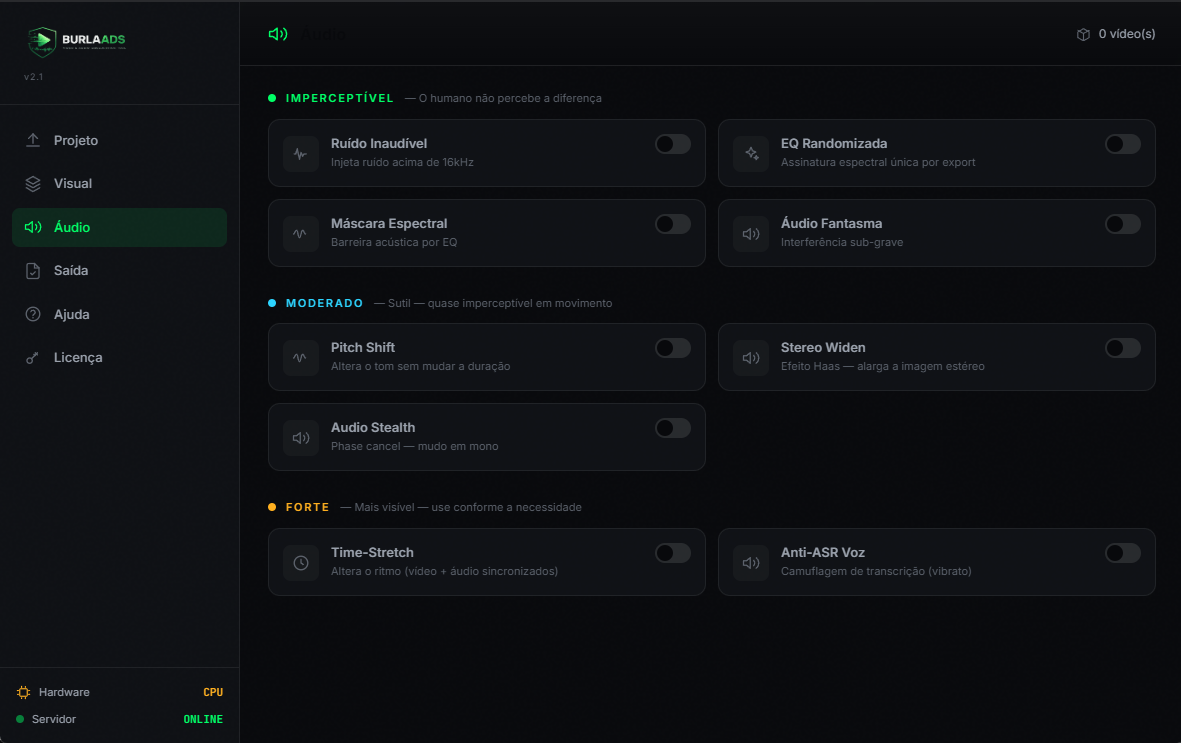Click the ONLINE server status text

(203, 720)
